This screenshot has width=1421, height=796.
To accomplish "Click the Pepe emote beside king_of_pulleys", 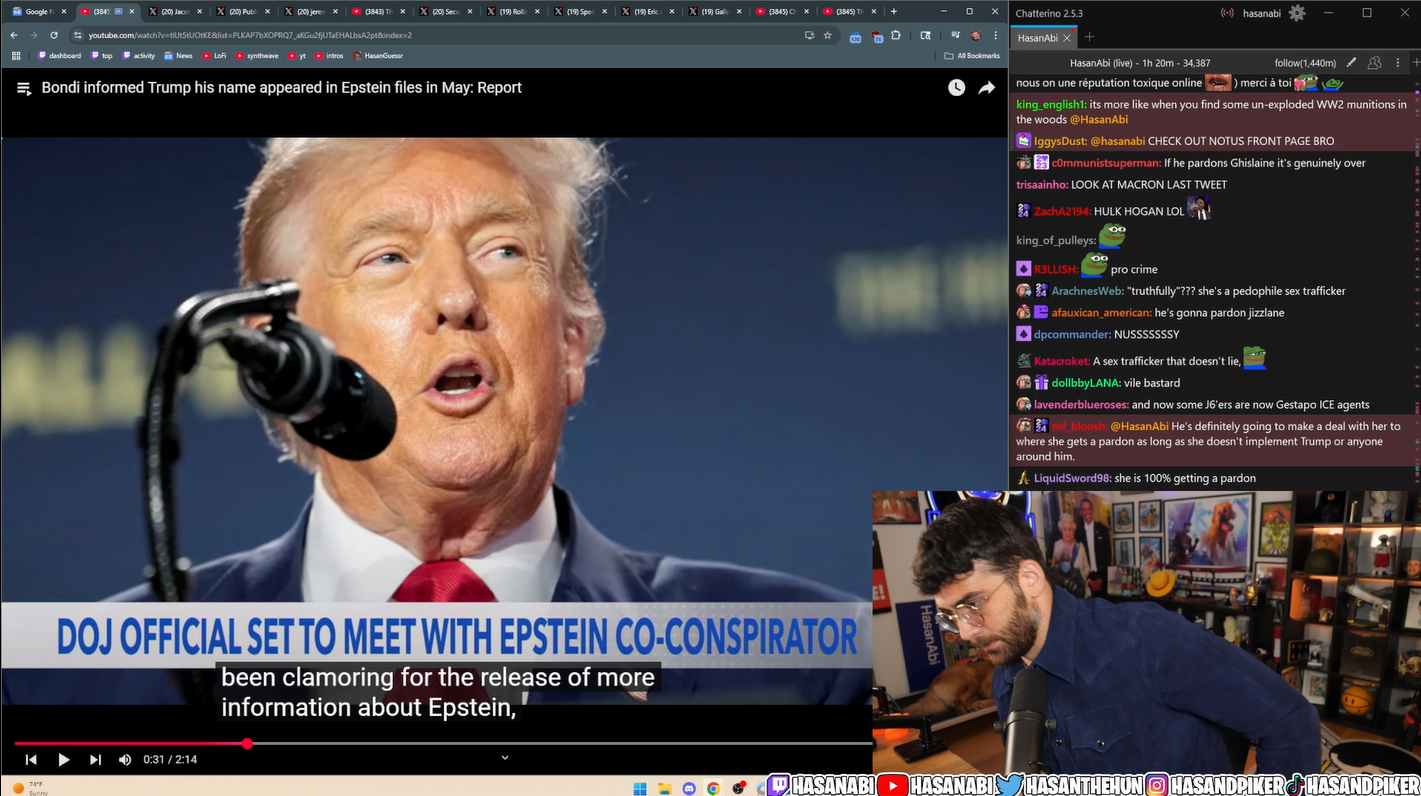I will tap(1112, 236).
